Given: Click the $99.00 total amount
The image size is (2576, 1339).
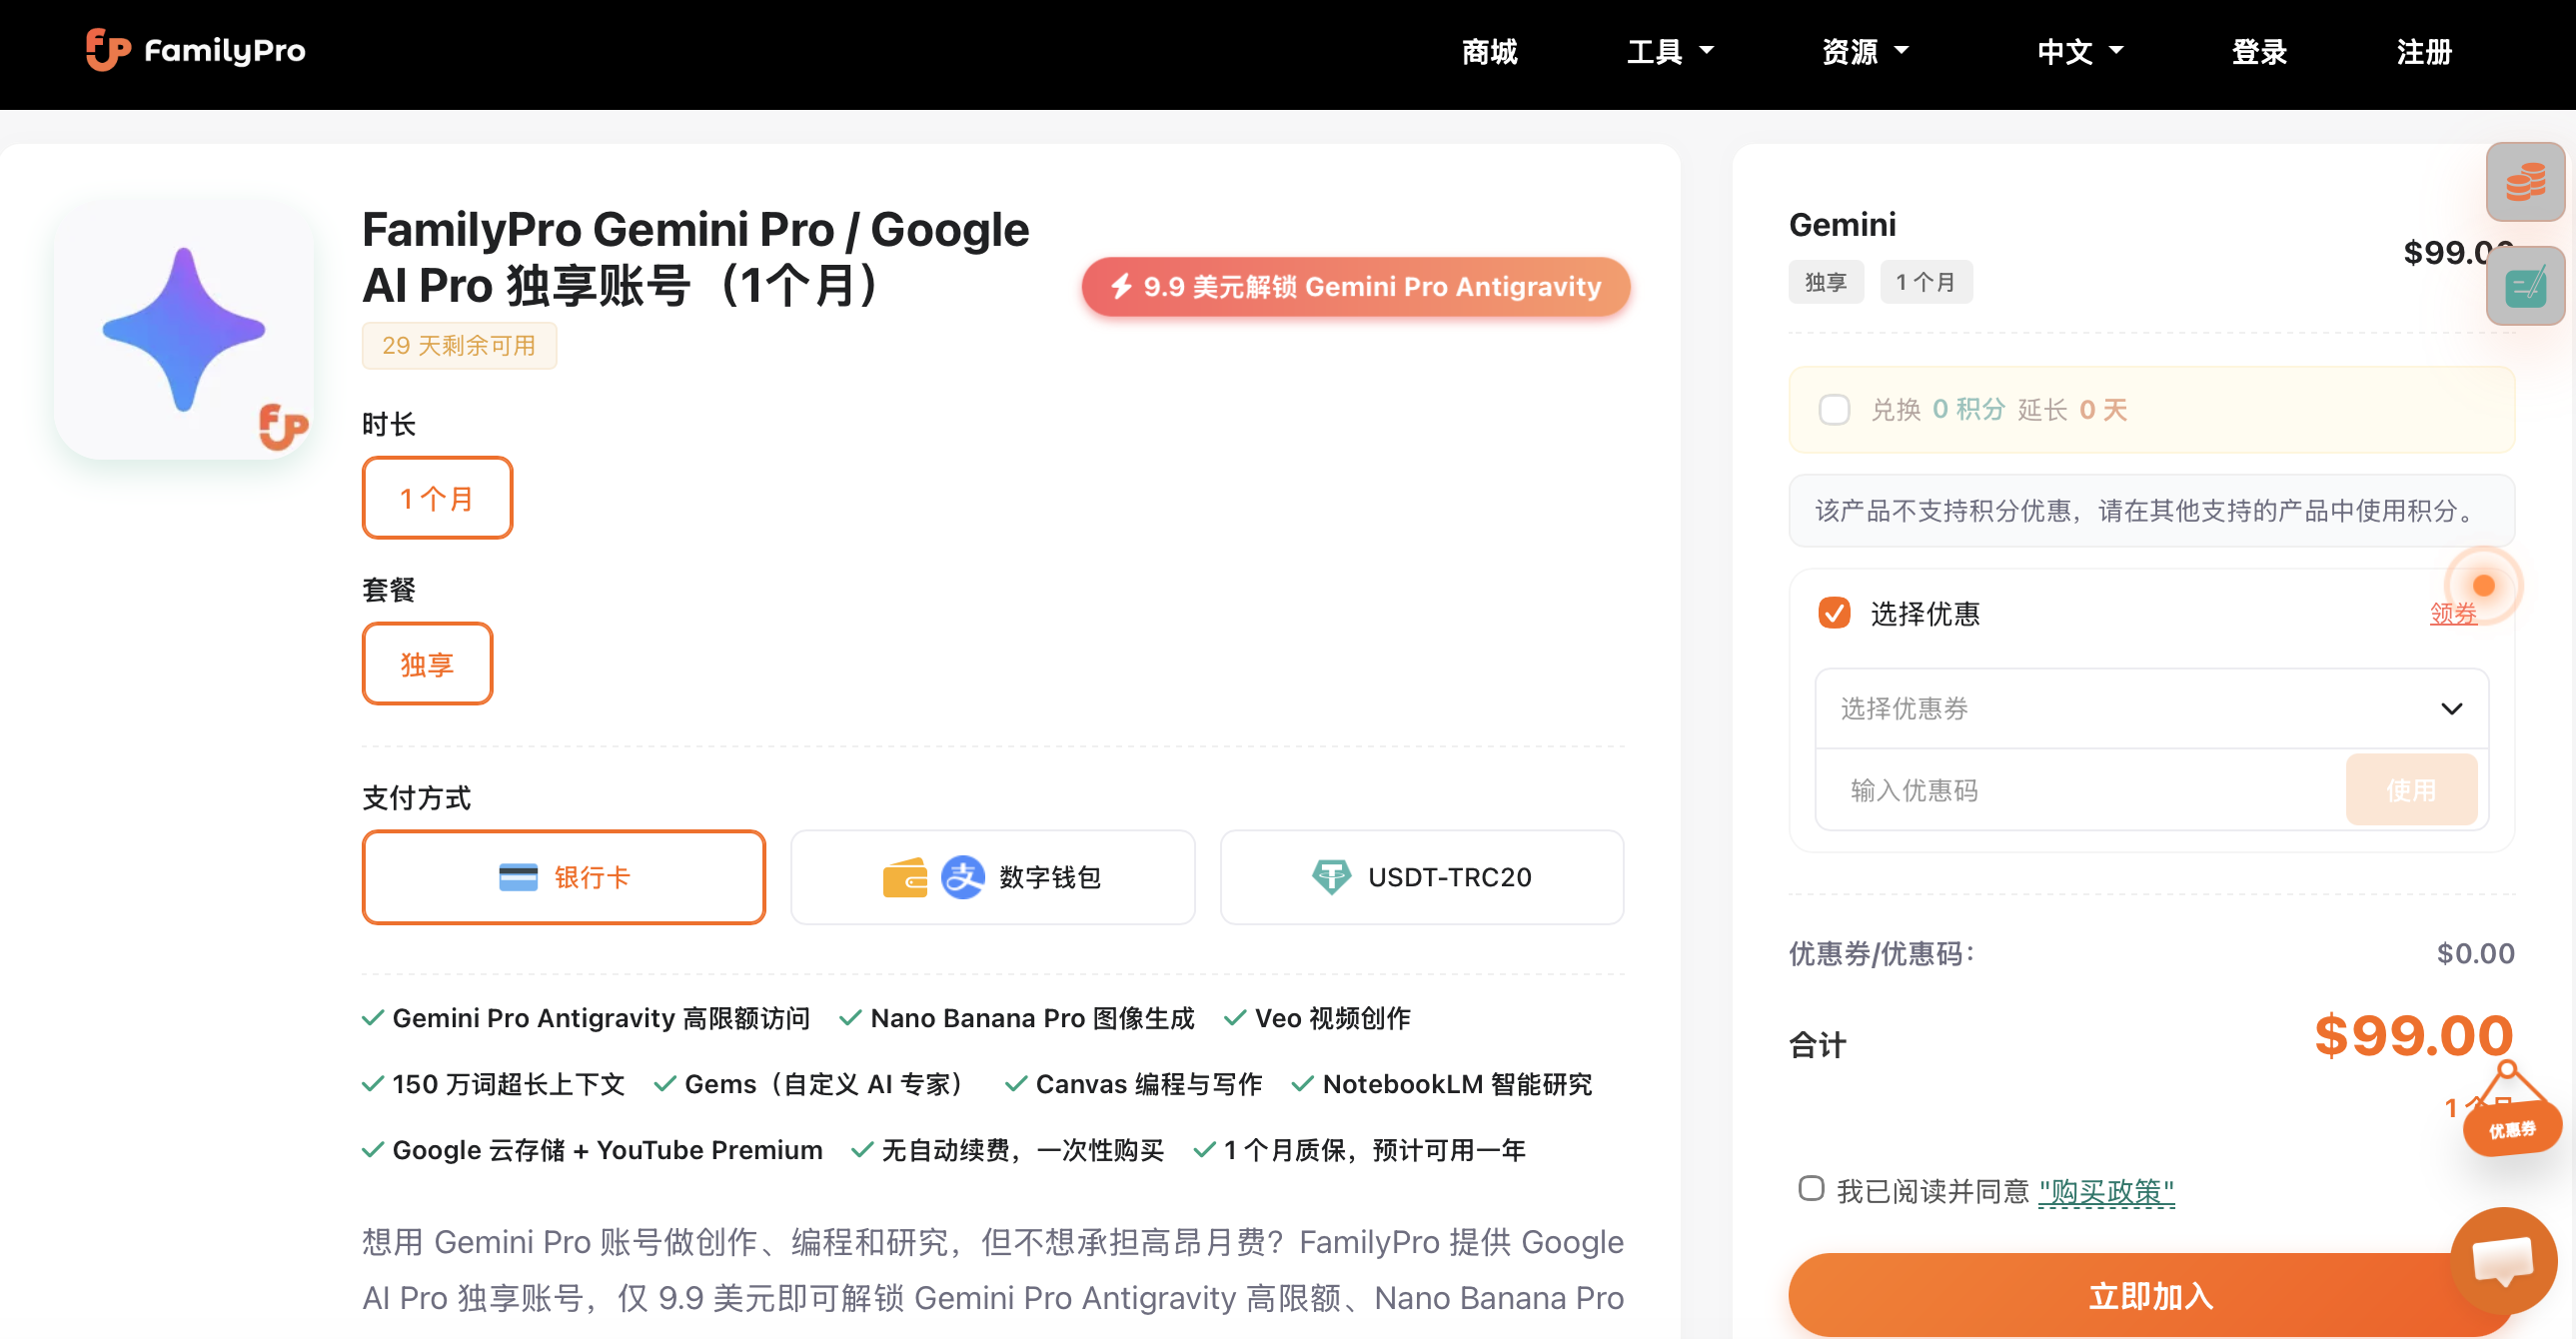Looking at the screenshot, I should tap(2413, 1035).
